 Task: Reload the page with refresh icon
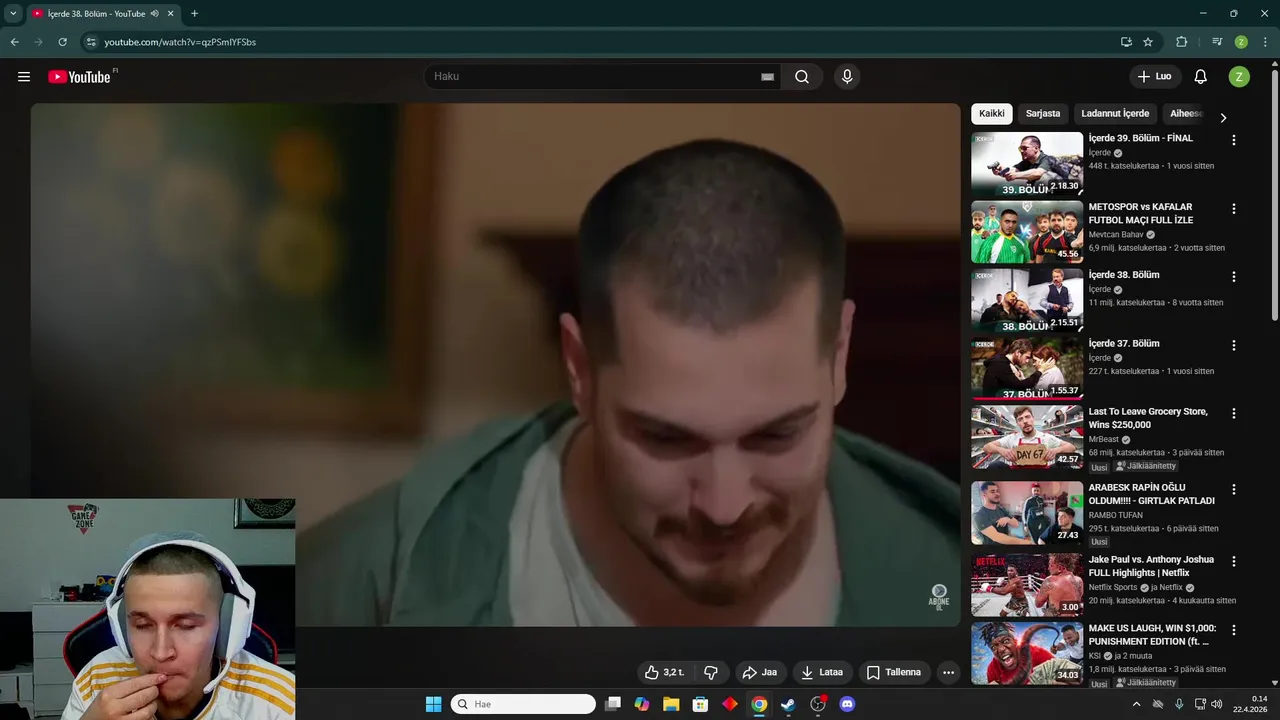click(x=62, y=42)
